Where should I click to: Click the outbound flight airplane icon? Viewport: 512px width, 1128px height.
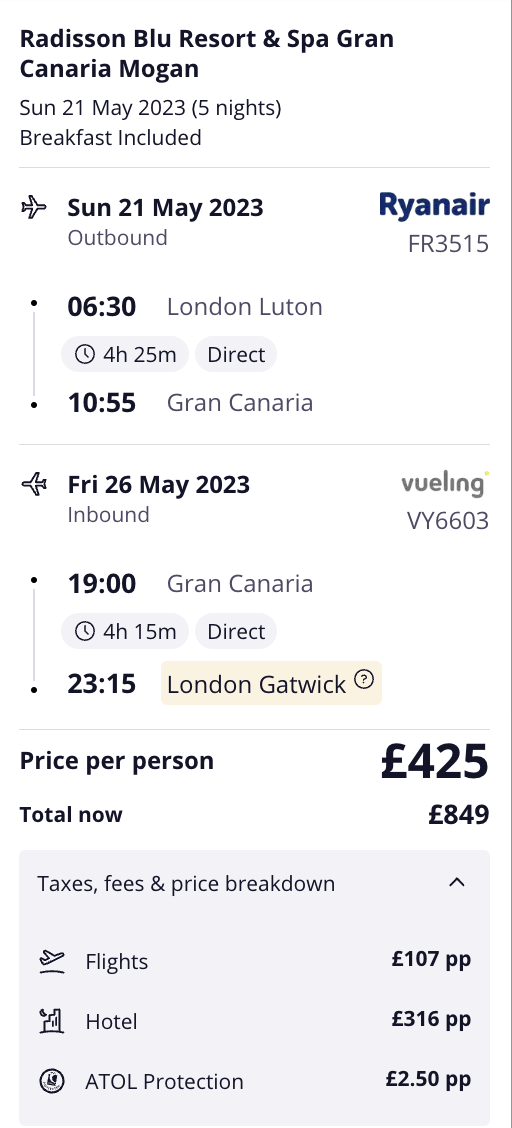pyautogui.click(x=34, y=208)
